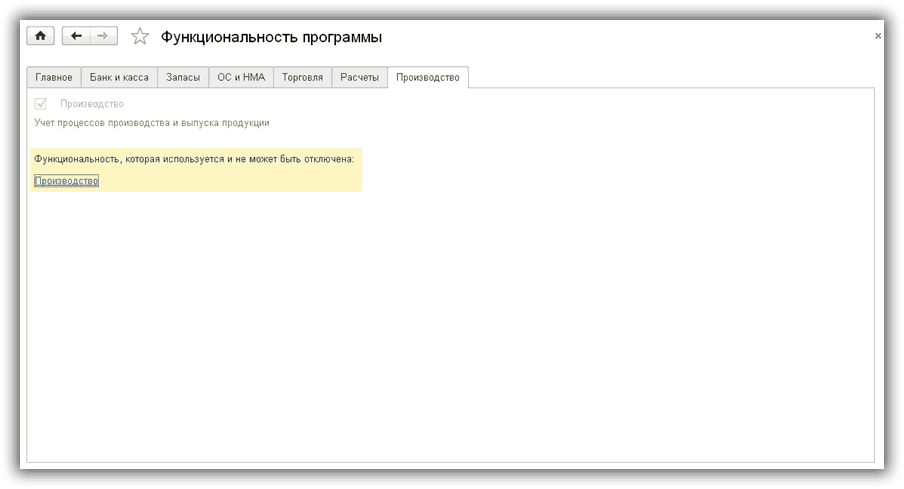
Task: Go forward with the right arrow
Action: pos(103,36)
